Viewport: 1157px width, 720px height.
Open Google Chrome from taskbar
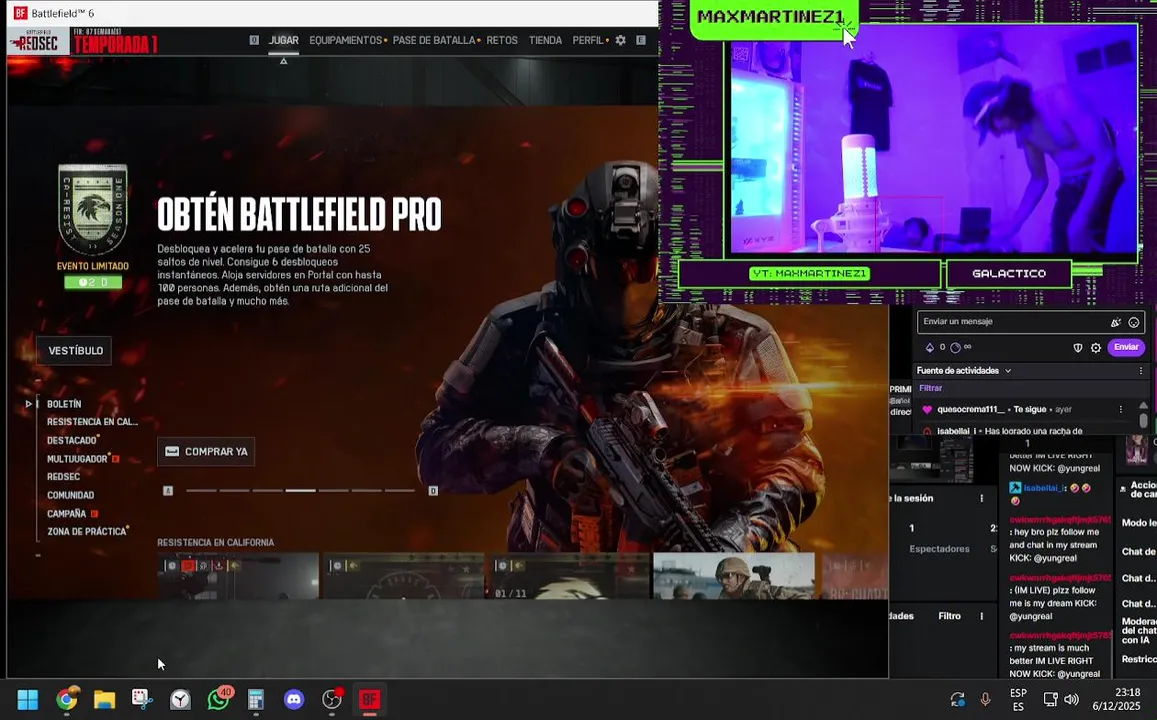66,699
